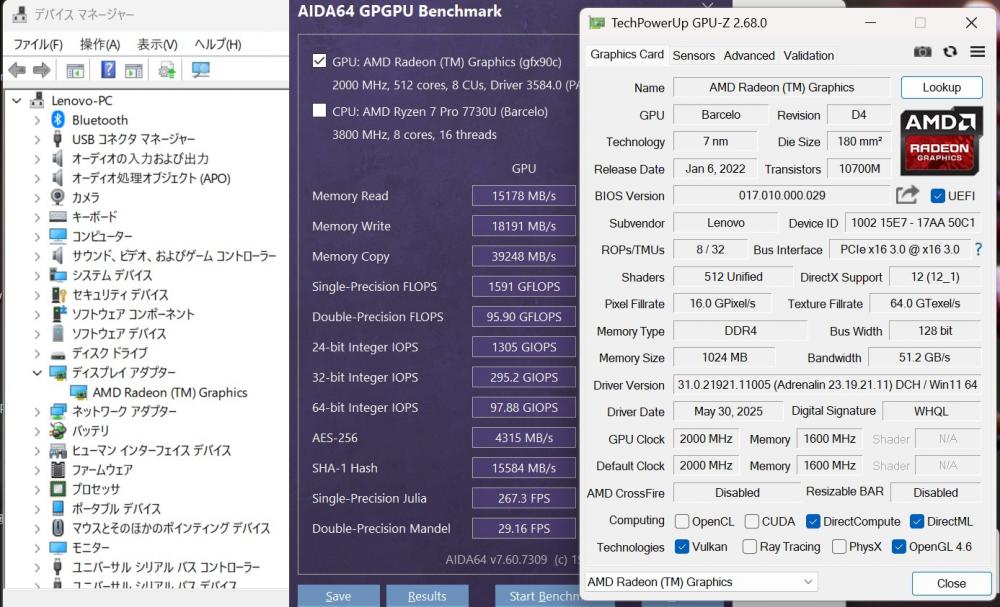
Task: Click the Bus Interface question mark
Action: pos(977,250)
